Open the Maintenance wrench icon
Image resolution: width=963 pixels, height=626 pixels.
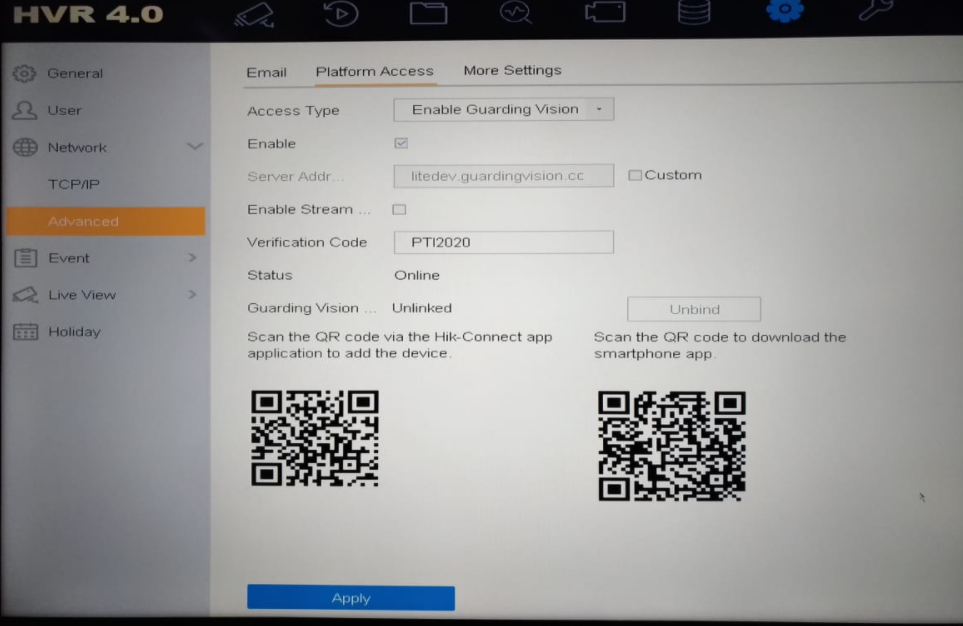pos(875,11)
